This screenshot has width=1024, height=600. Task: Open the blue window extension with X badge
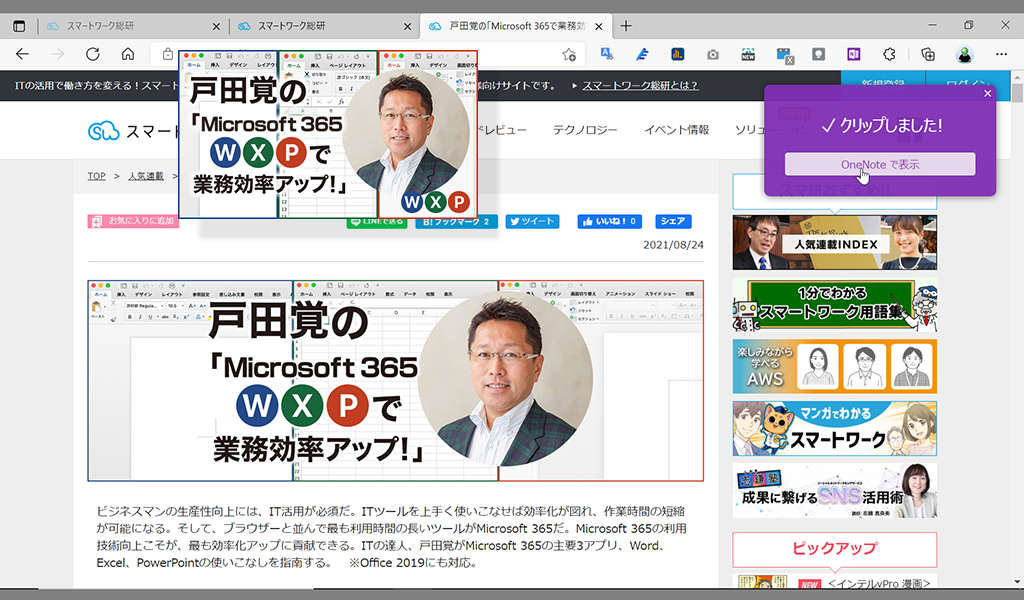pyautogui.click(x=784, y=55)
